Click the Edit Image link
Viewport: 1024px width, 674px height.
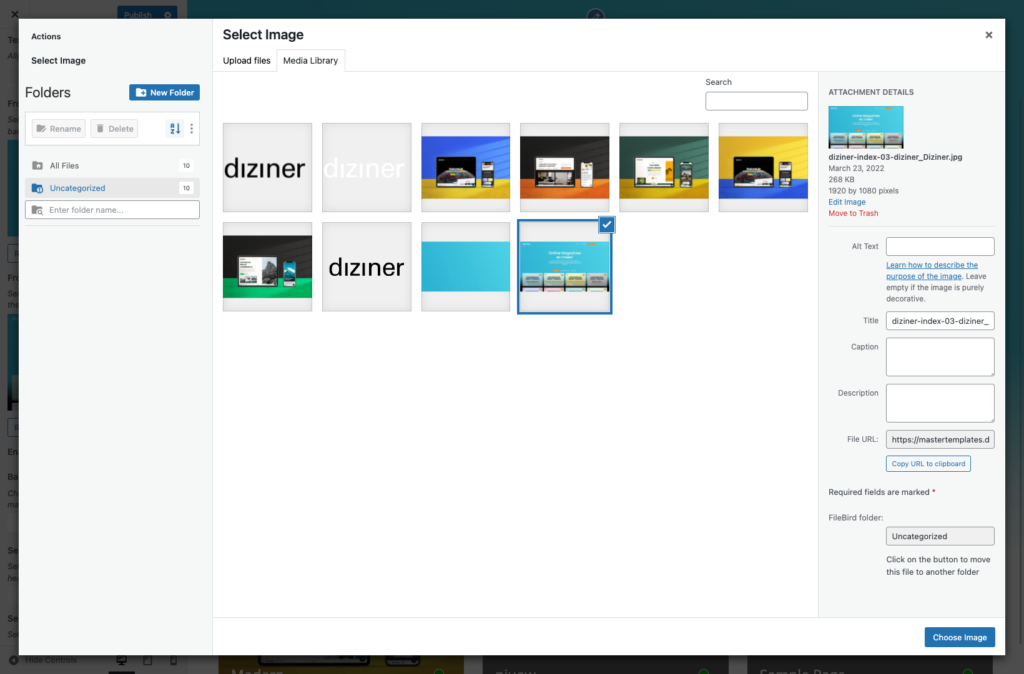click(x=847, y=202)
